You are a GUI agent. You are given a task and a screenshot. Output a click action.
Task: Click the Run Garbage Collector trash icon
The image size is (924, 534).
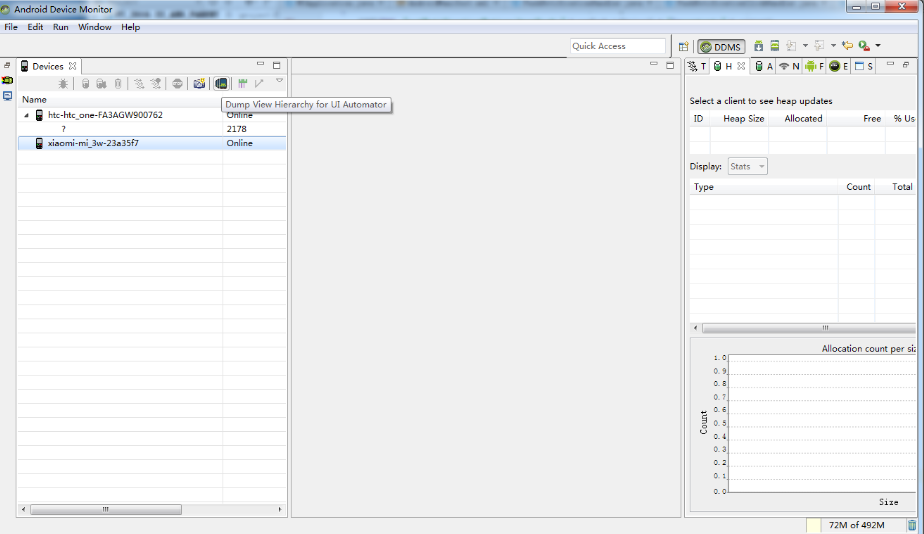(912, 525)
